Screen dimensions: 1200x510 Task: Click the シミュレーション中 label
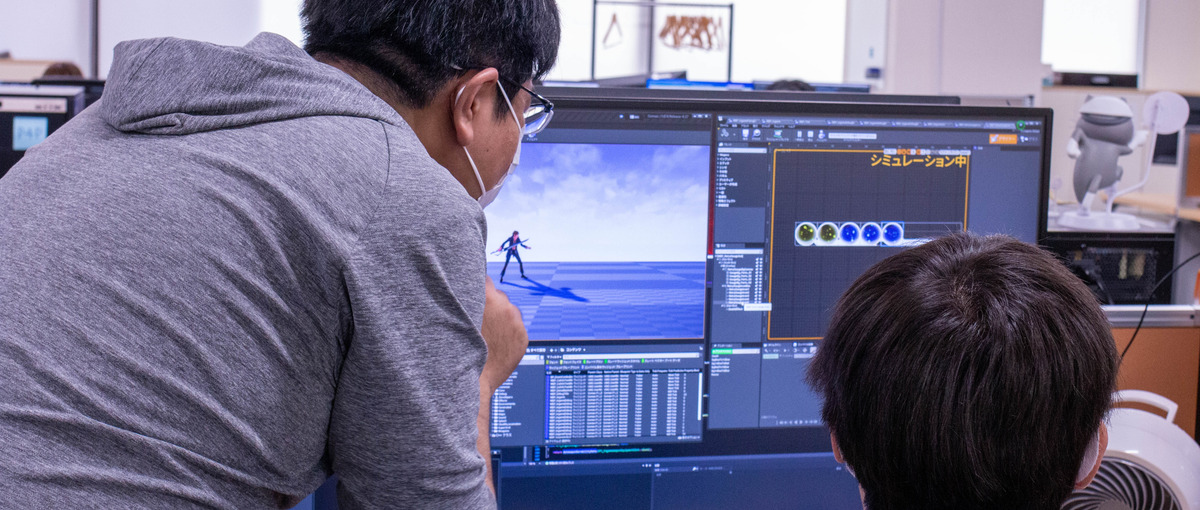click(x=917, y=160)
